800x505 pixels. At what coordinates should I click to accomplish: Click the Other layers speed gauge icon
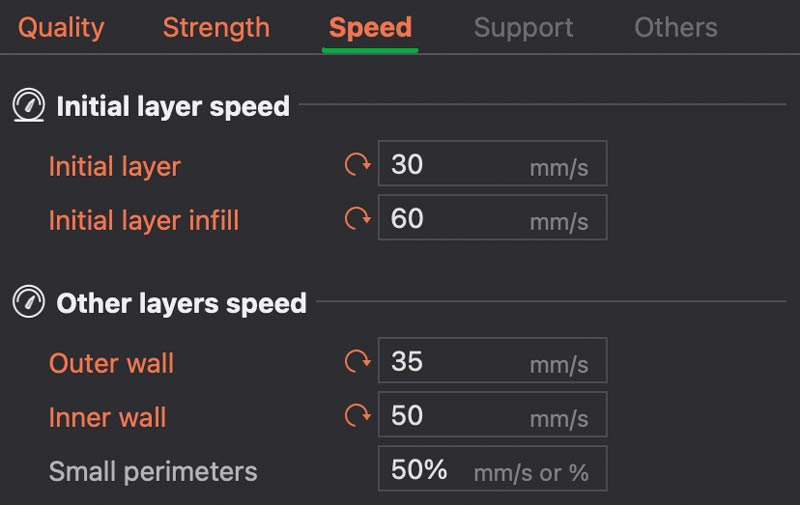28,302
